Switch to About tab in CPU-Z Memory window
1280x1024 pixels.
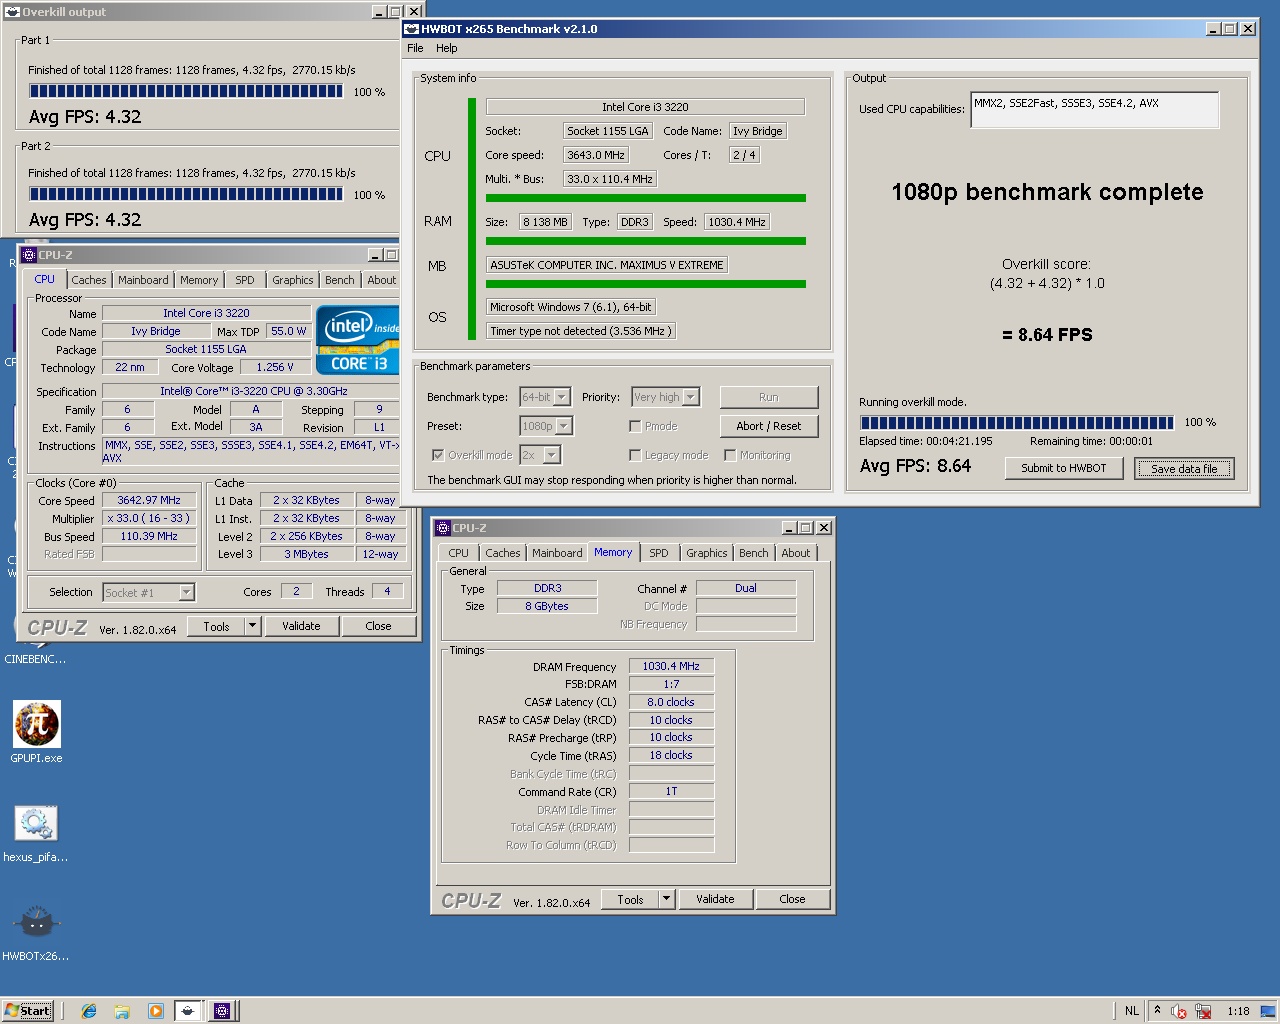[796, 553]
